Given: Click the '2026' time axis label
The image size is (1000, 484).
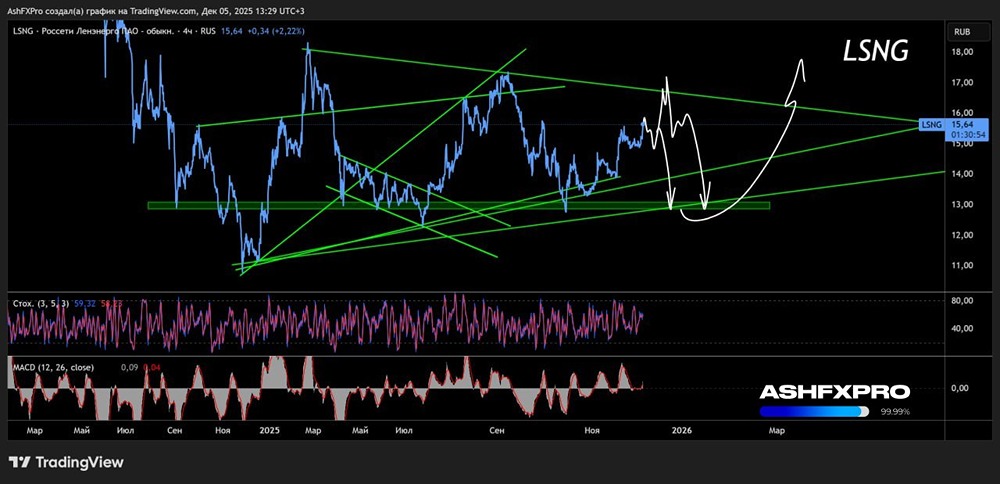Looking at the screenshot, I should pos(682,431).
